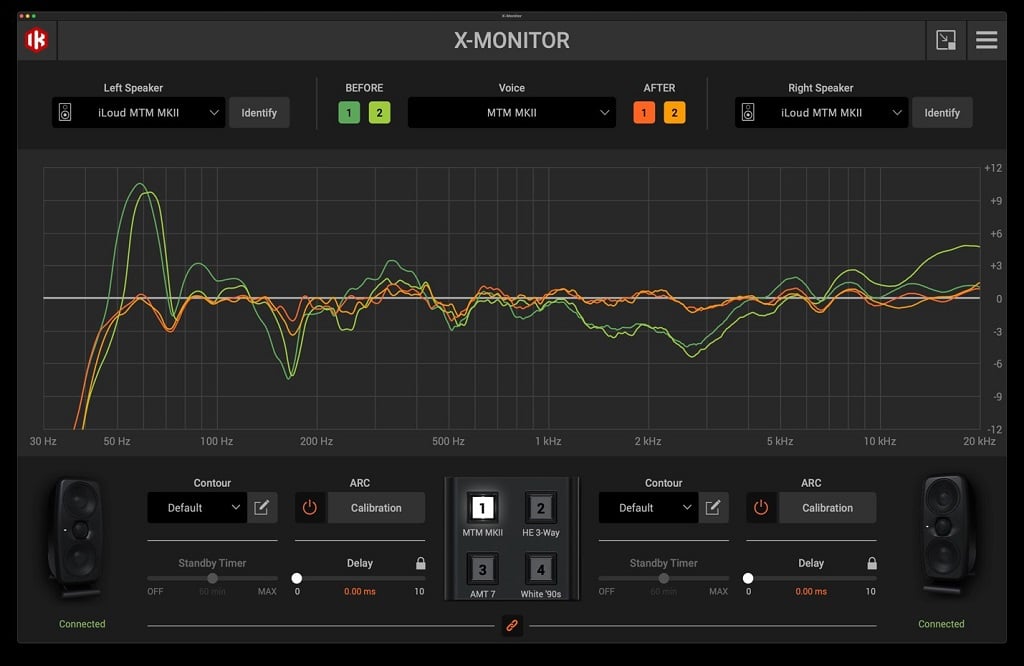Open the Right Speaker model dropdown
This screenshot has height=666, width=1024.
point(822,112)
